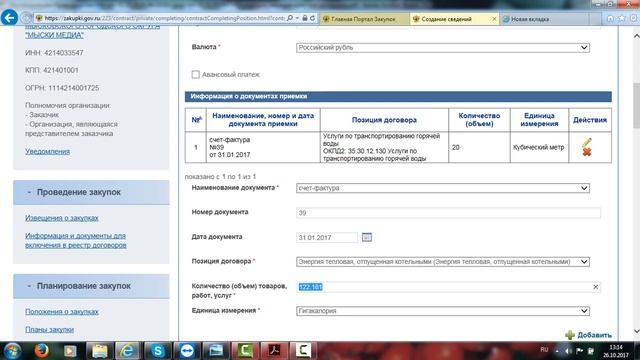The image size is (640, 360).
Task: Open Информация и документы для включения link
Action: (x=76, y=240)
